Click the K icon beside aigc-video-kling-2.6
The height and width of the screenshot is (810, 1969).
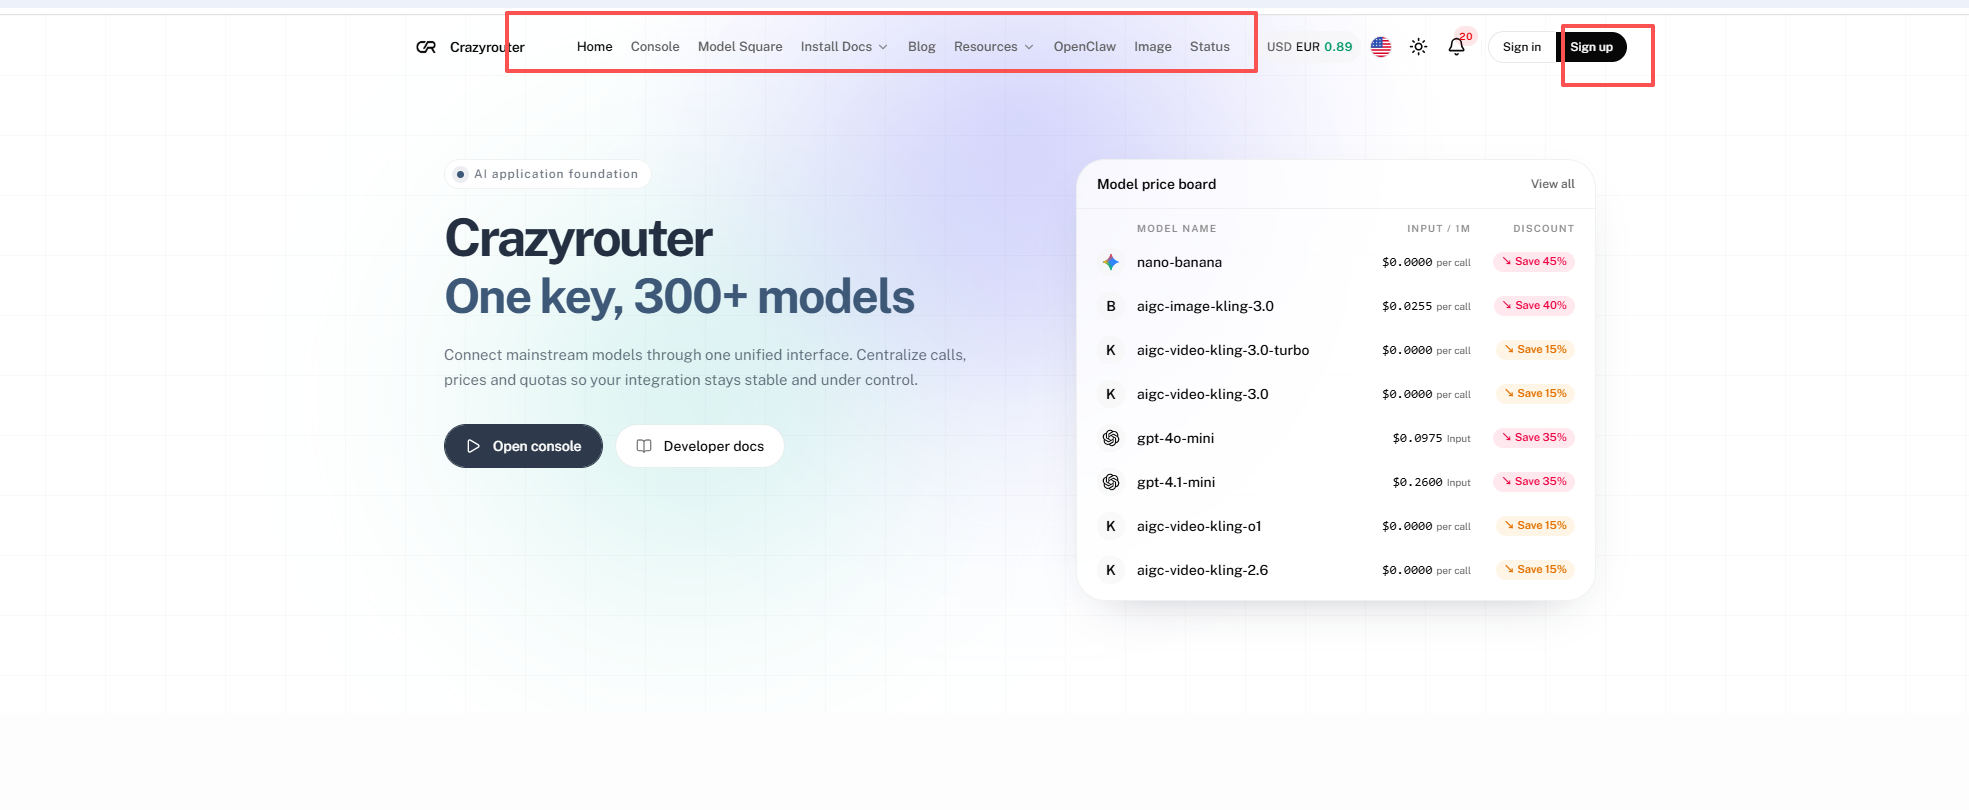click(x=1110, y=570)
